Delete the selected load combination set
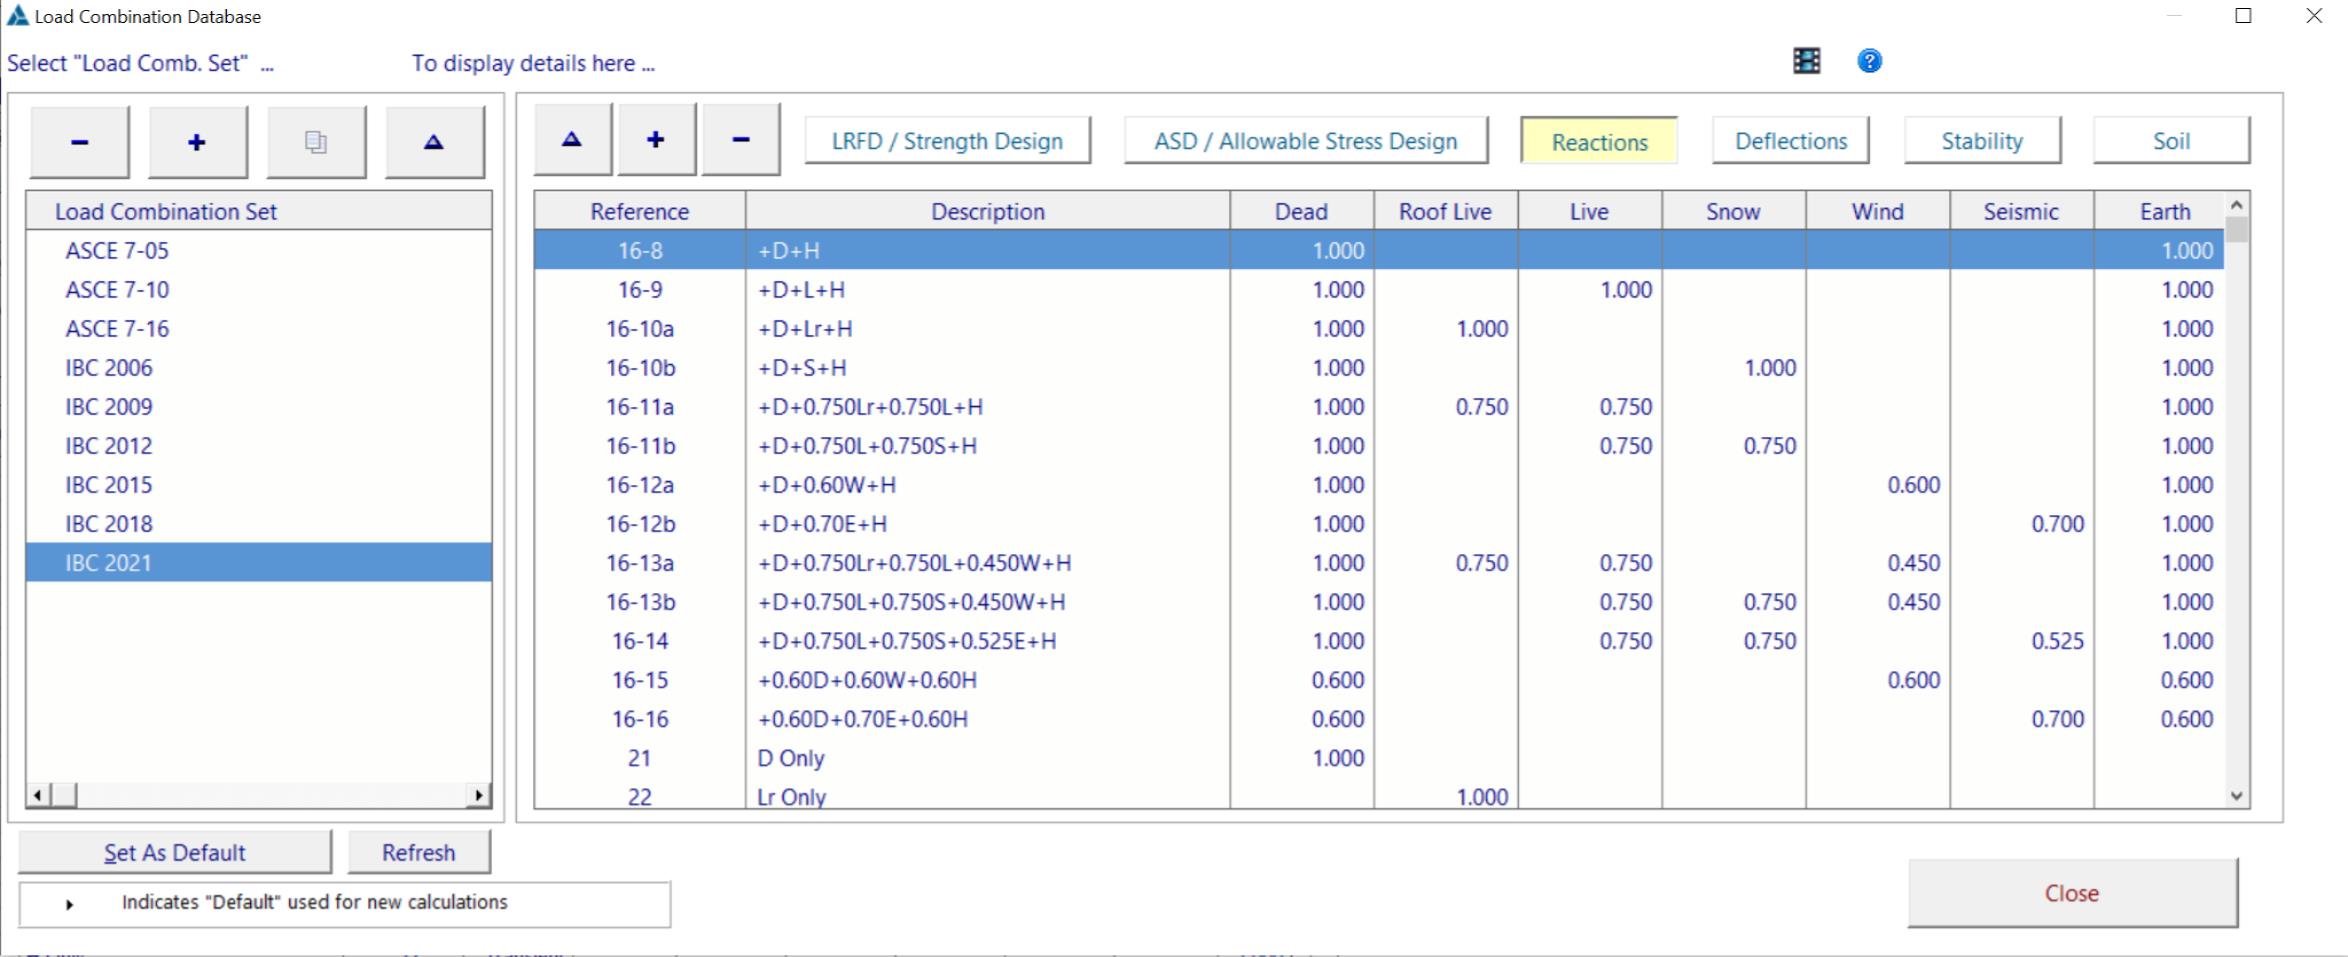This screenshot has width=2348, height=957. pyautogui.click(x=79, y=140)
